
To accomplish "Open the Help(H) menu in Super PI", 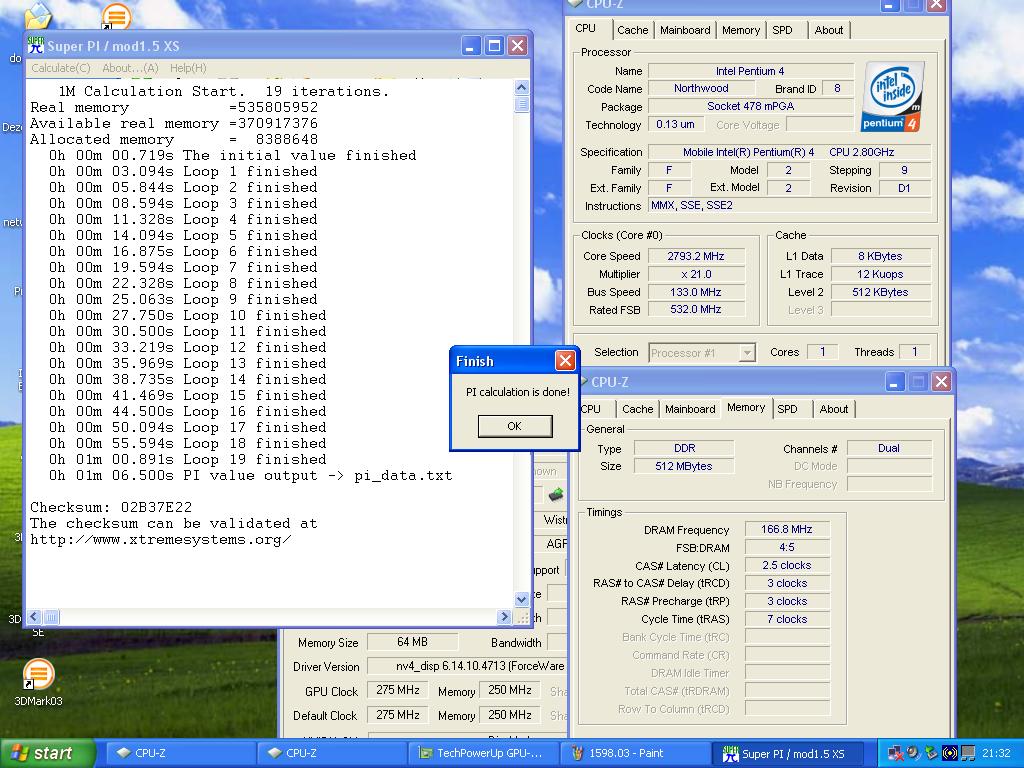I will [188, 68].
